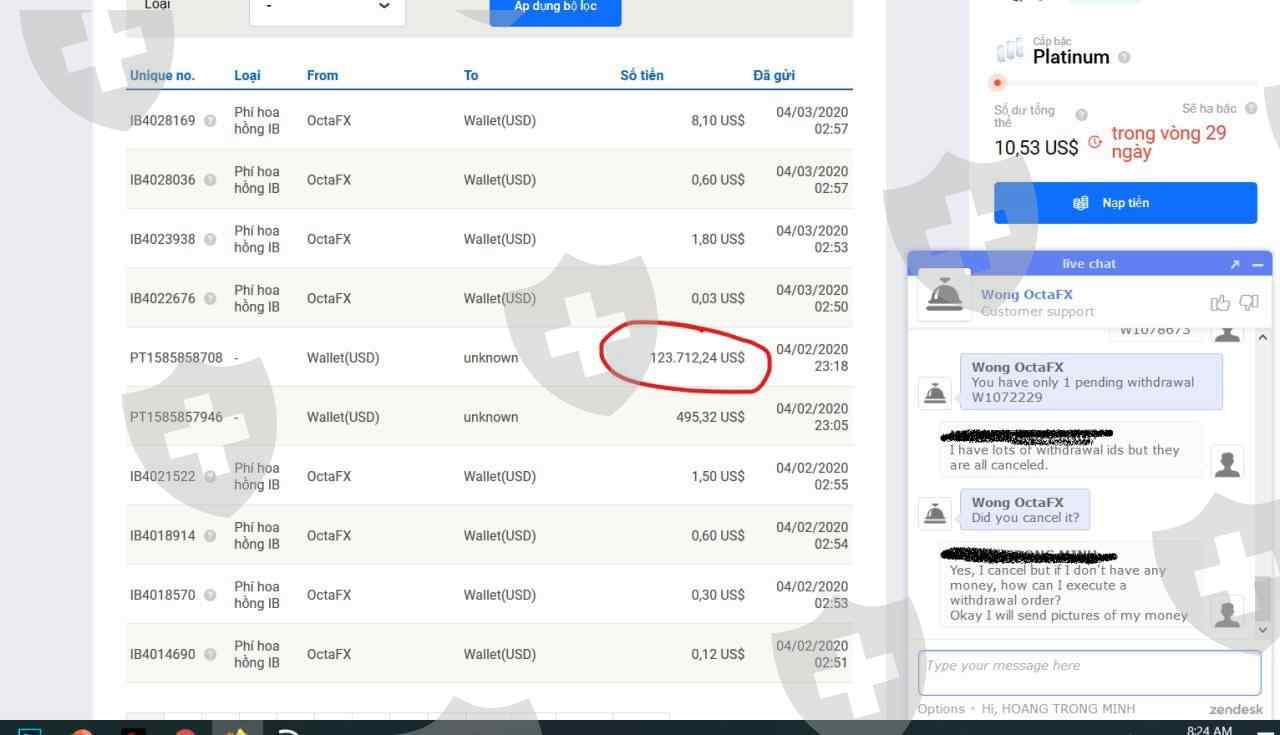
Task: Click the Nạp tiền deposit button
Action: pos(1125,203)
